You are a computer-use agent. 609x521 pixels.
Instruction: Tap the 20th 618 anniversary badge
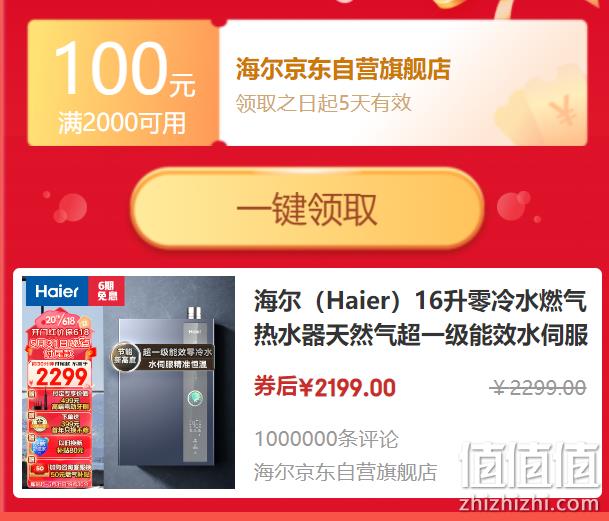click(x=60, y=321)
